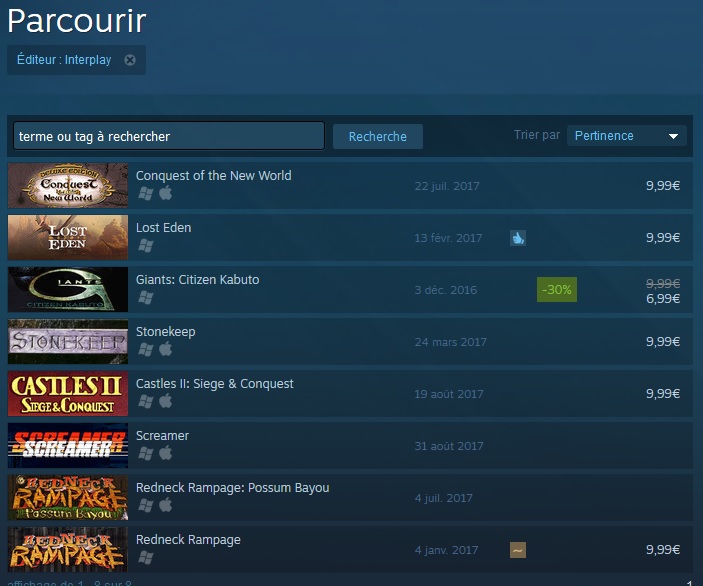Click the Mac icon under Screamer
This screenshot has height=586, width=703.
(165, 453)
